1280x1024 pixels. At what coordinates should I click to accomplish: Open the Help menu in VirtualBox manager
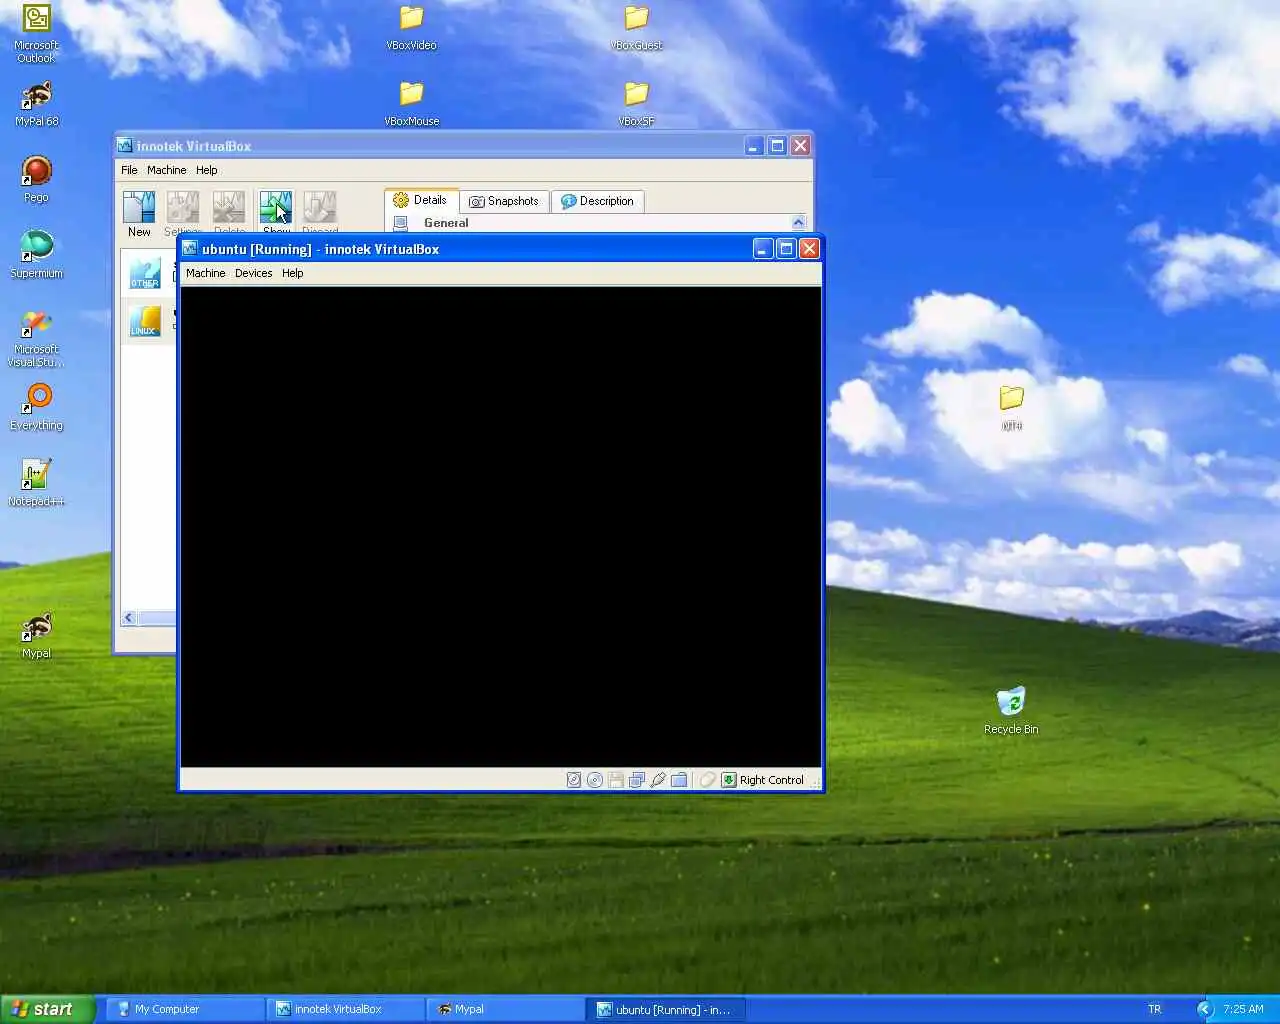(206, 170)
